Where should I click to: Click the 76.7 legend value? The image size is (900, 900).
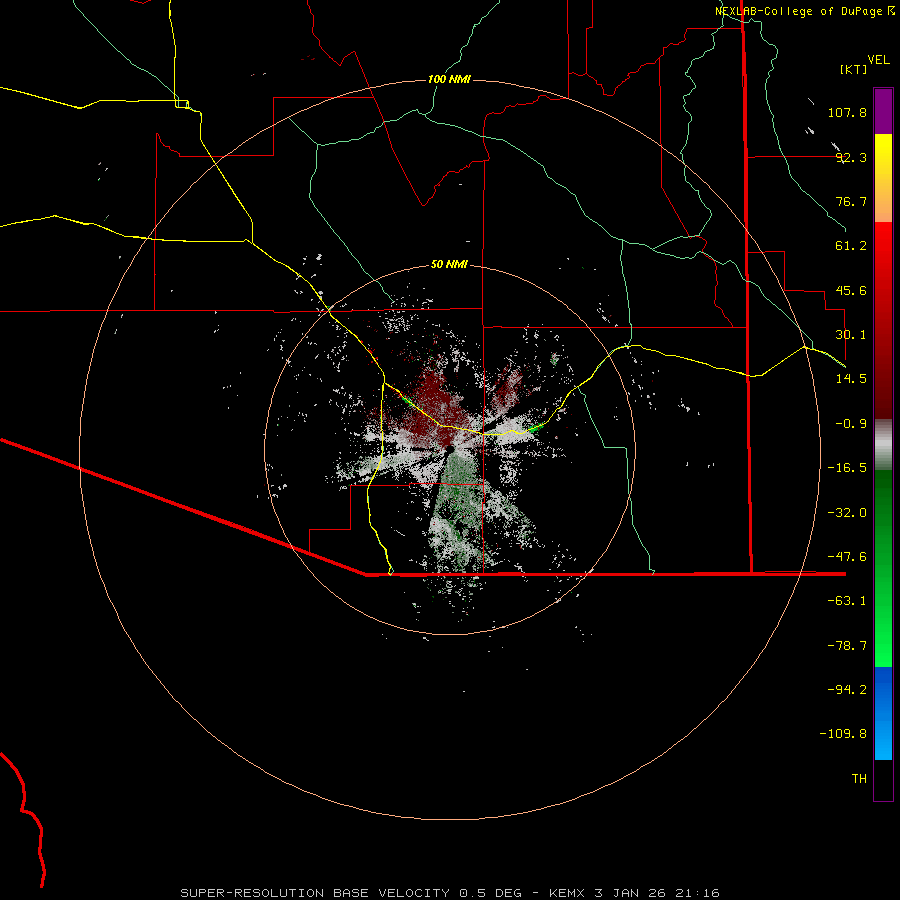tap(851, 201)
